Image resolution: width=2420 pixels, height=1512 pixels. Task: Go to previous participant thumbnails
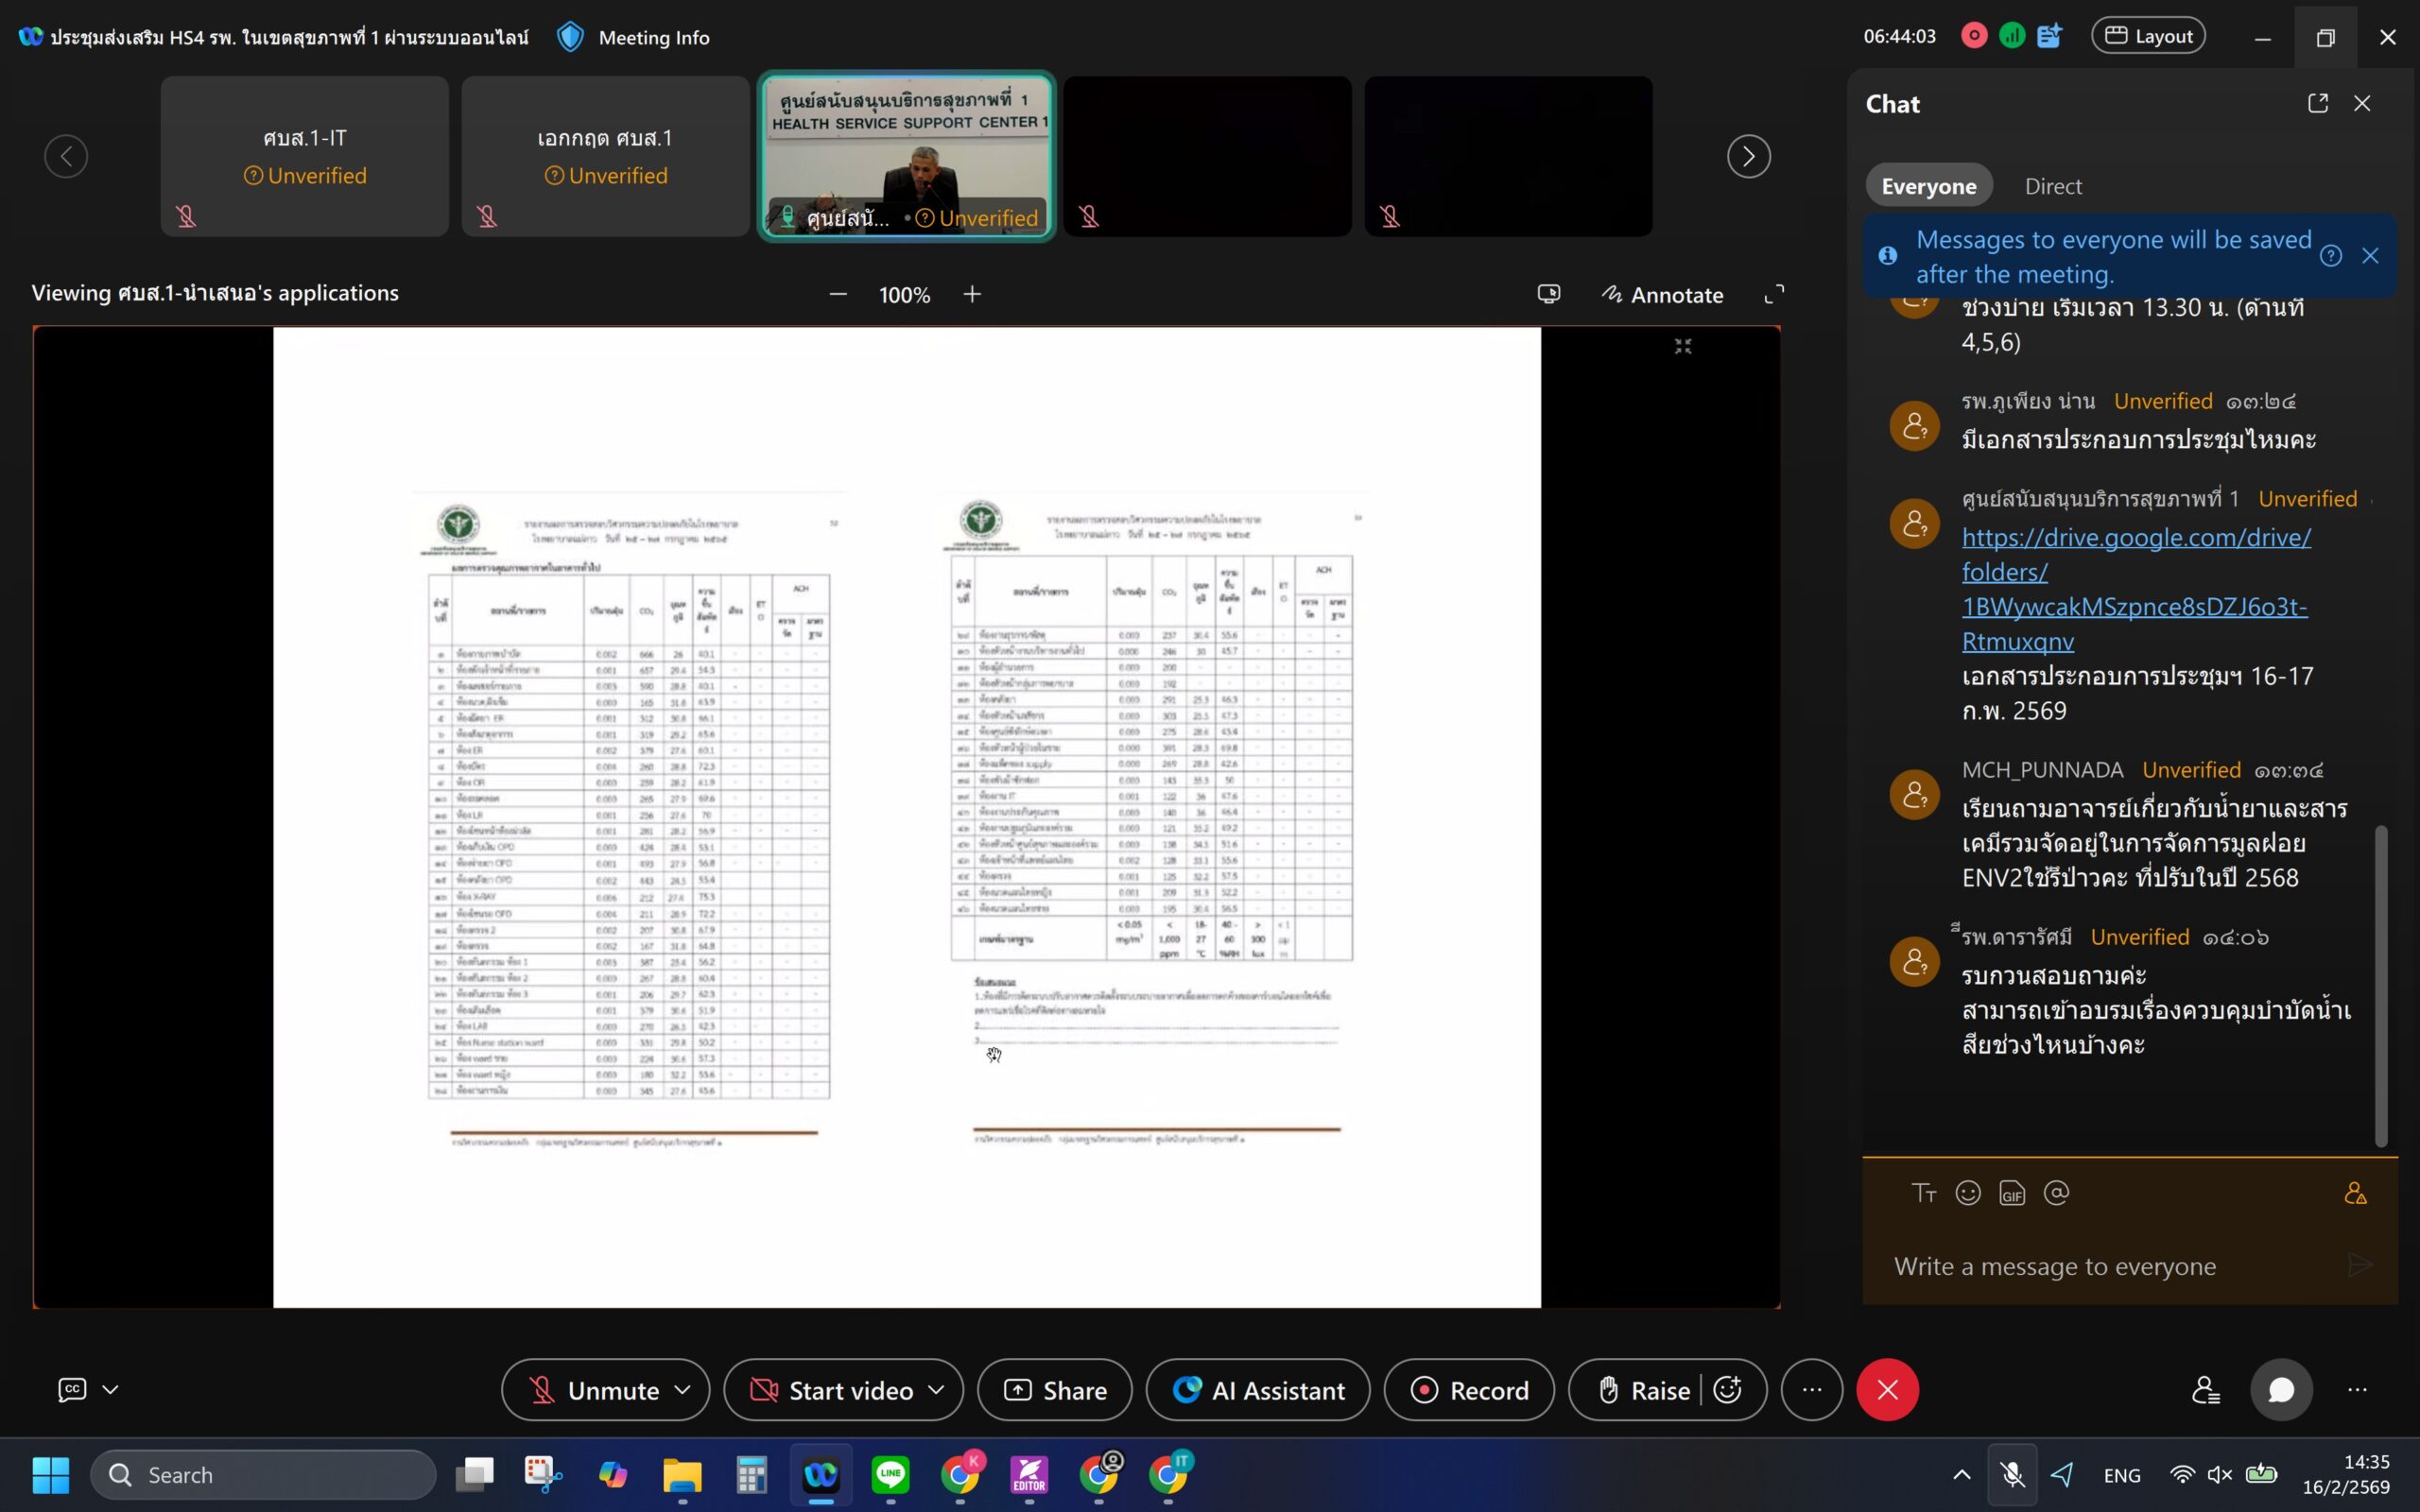66,156
